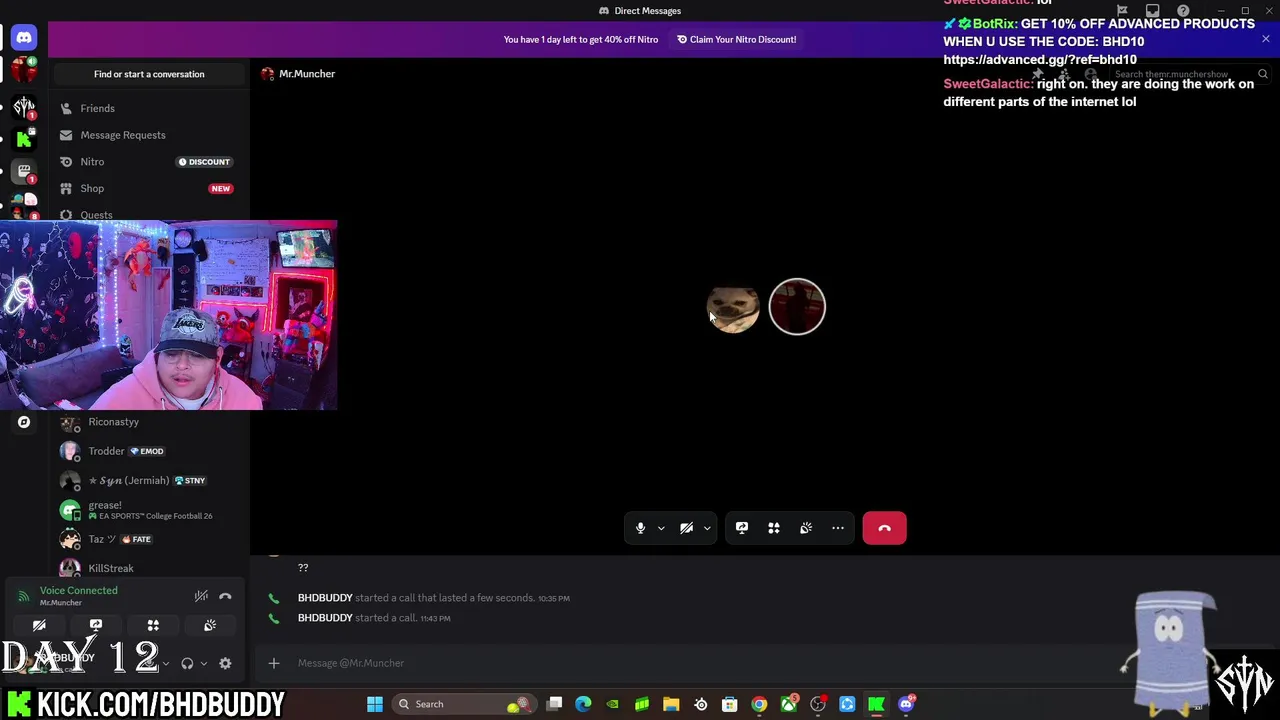Open Kick app from taskbar
This screenshot has width=1280, height=720.
pyautogui.click(x=876, y=704)
